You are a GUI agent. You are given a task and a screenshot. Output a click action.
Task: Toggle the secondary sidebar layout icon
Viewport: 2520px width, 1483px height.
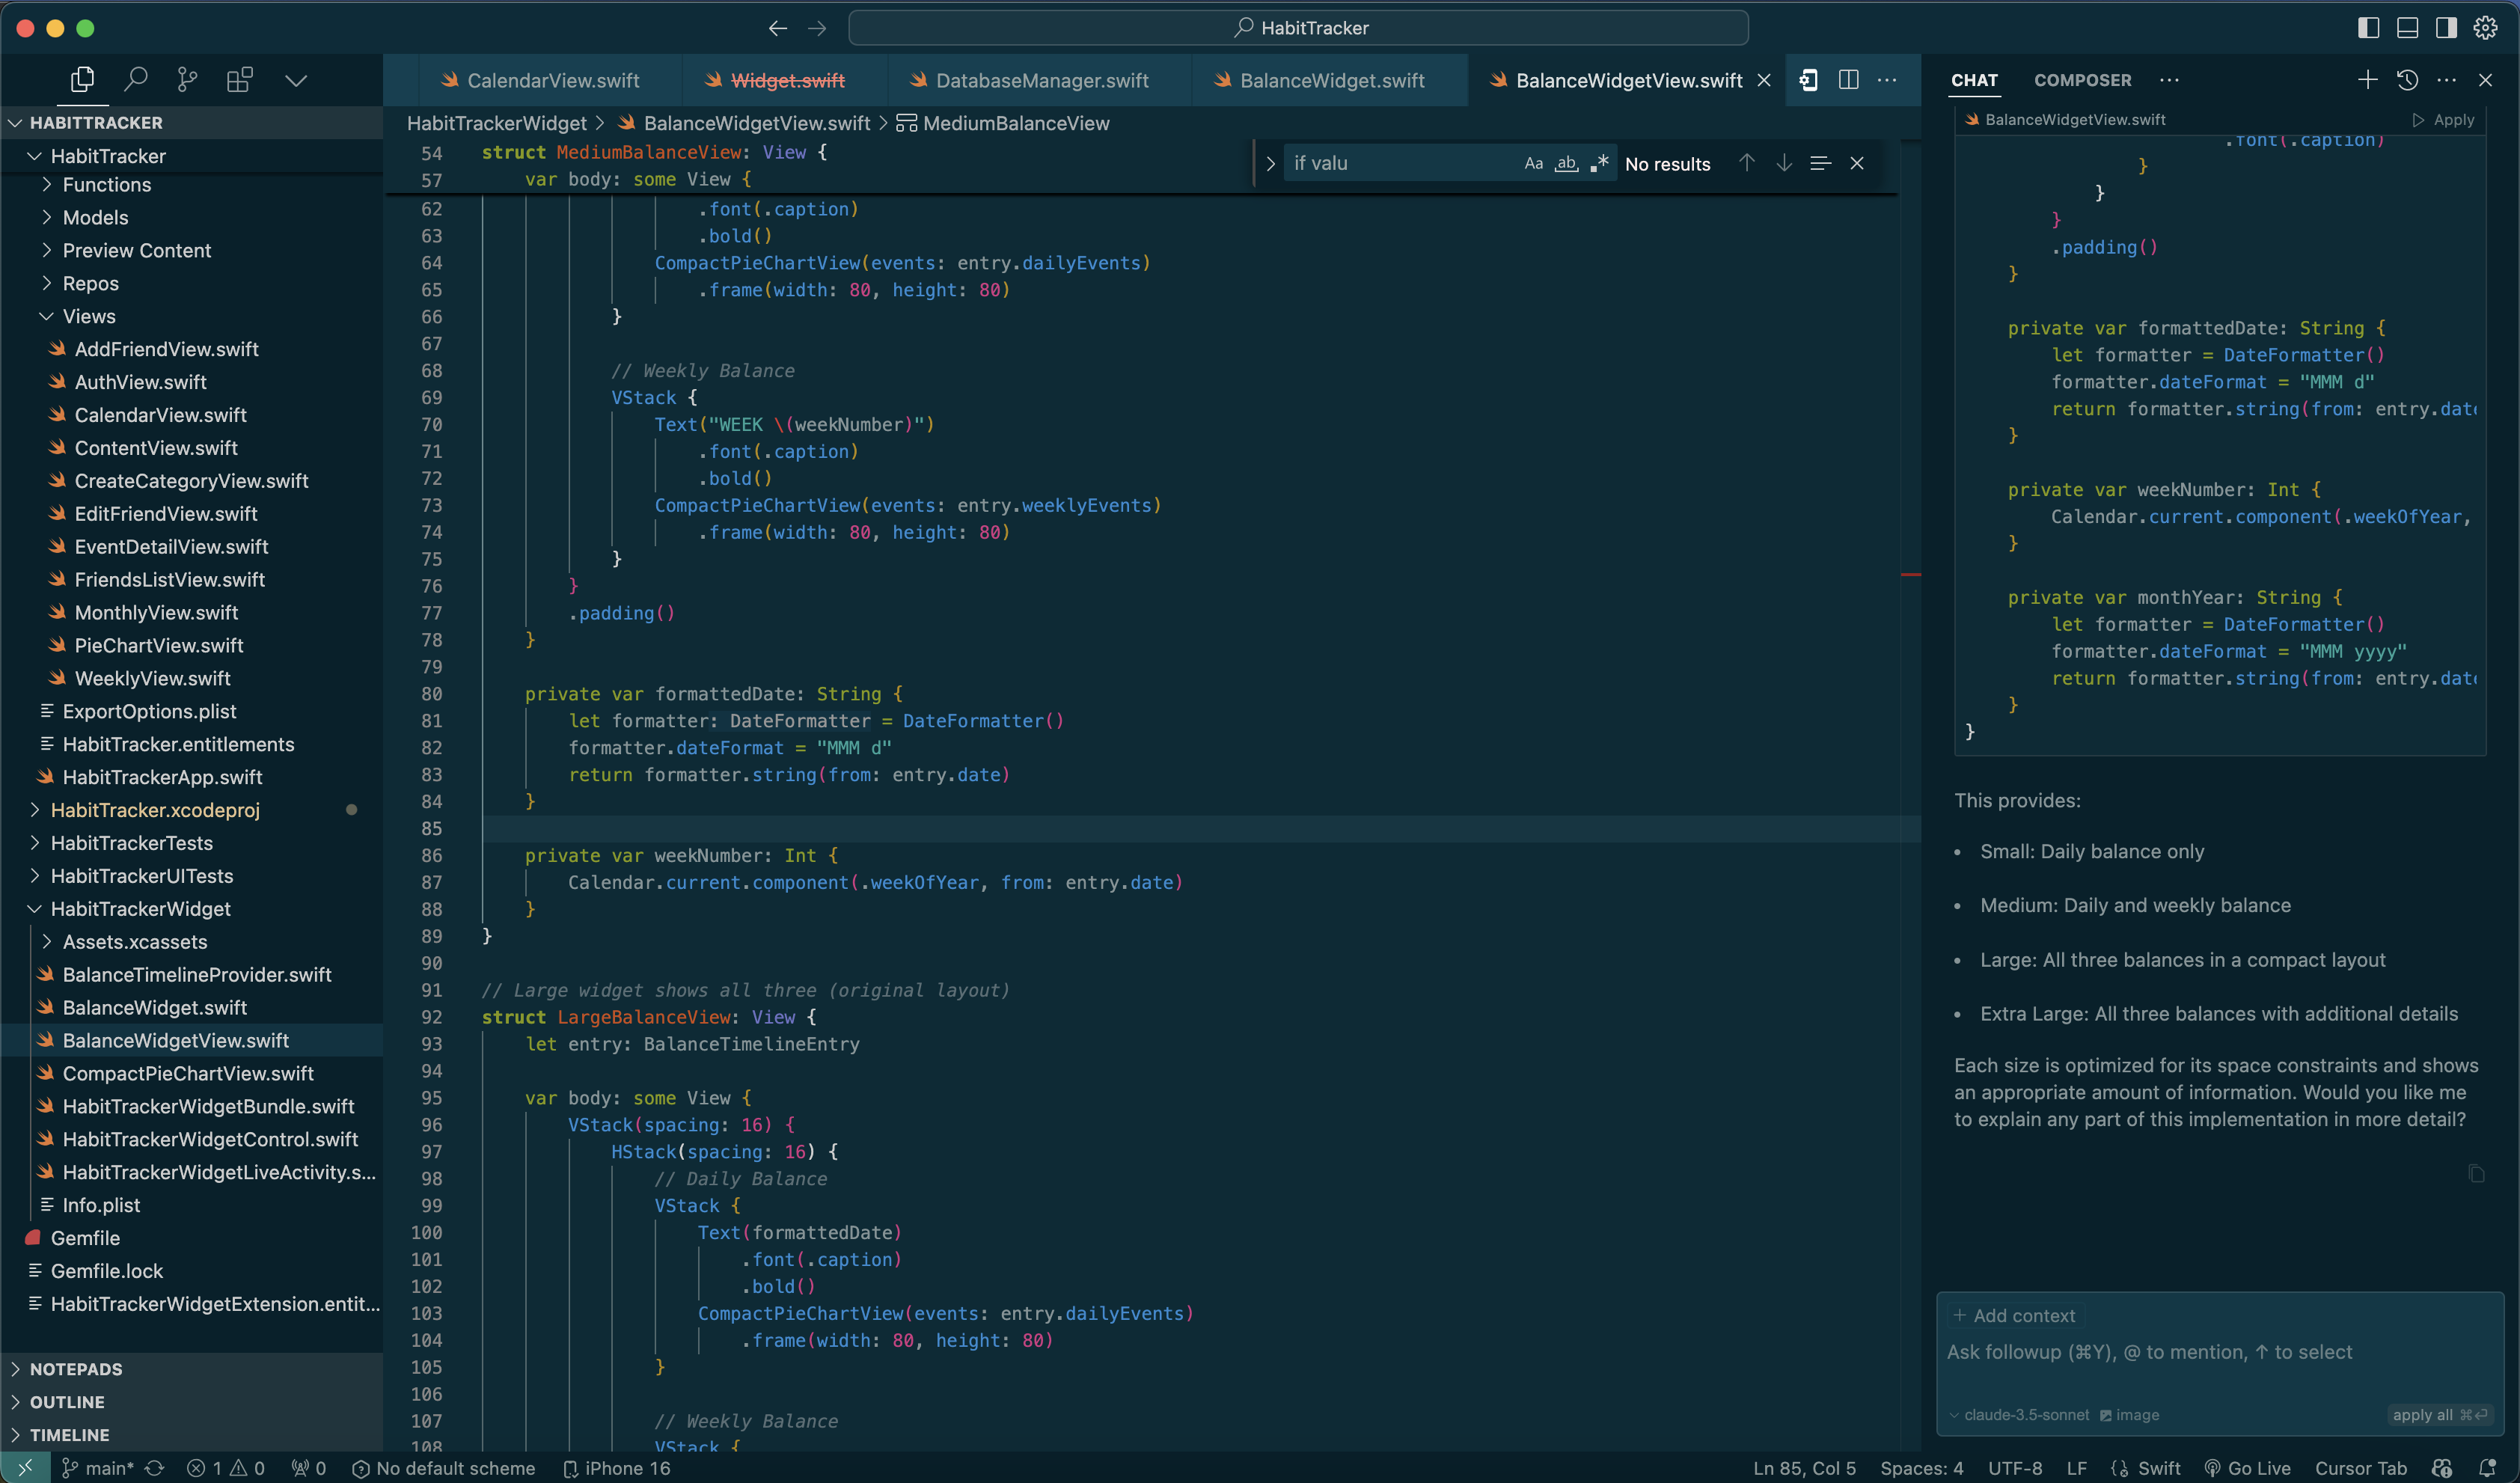2446,28
